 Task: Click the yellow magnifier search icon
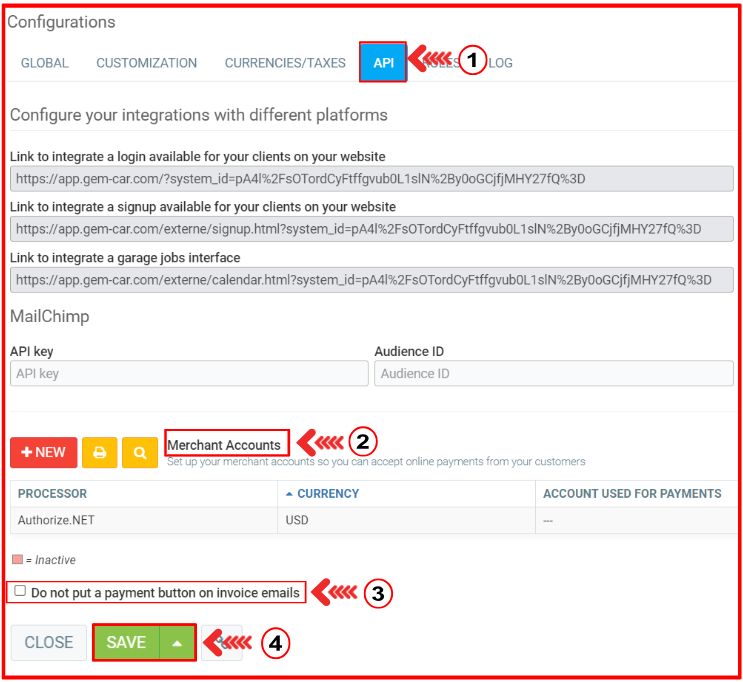coord(139,452)
